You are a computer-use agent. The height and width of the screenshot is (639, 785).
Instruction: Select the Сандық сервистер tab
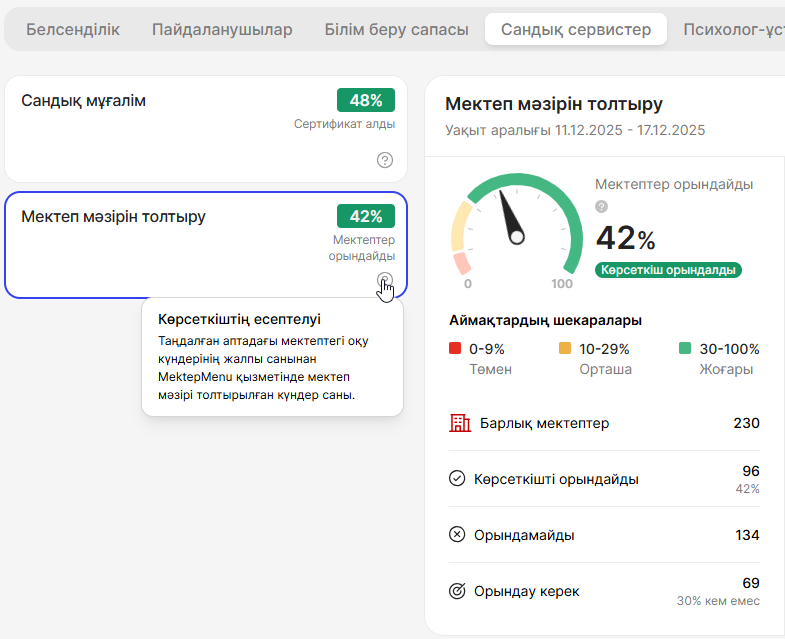coord(575,30)
